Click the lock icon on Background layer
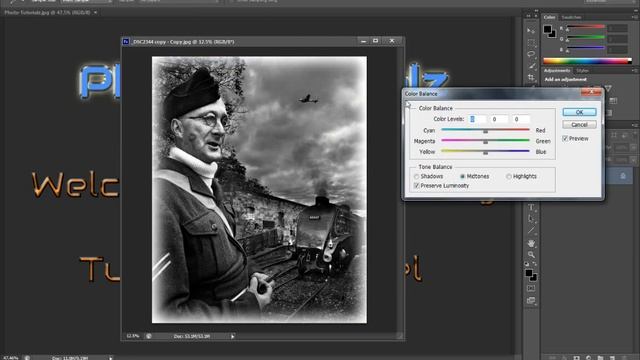The height and width of the screenshot is (360, 640). coord(623,176)
